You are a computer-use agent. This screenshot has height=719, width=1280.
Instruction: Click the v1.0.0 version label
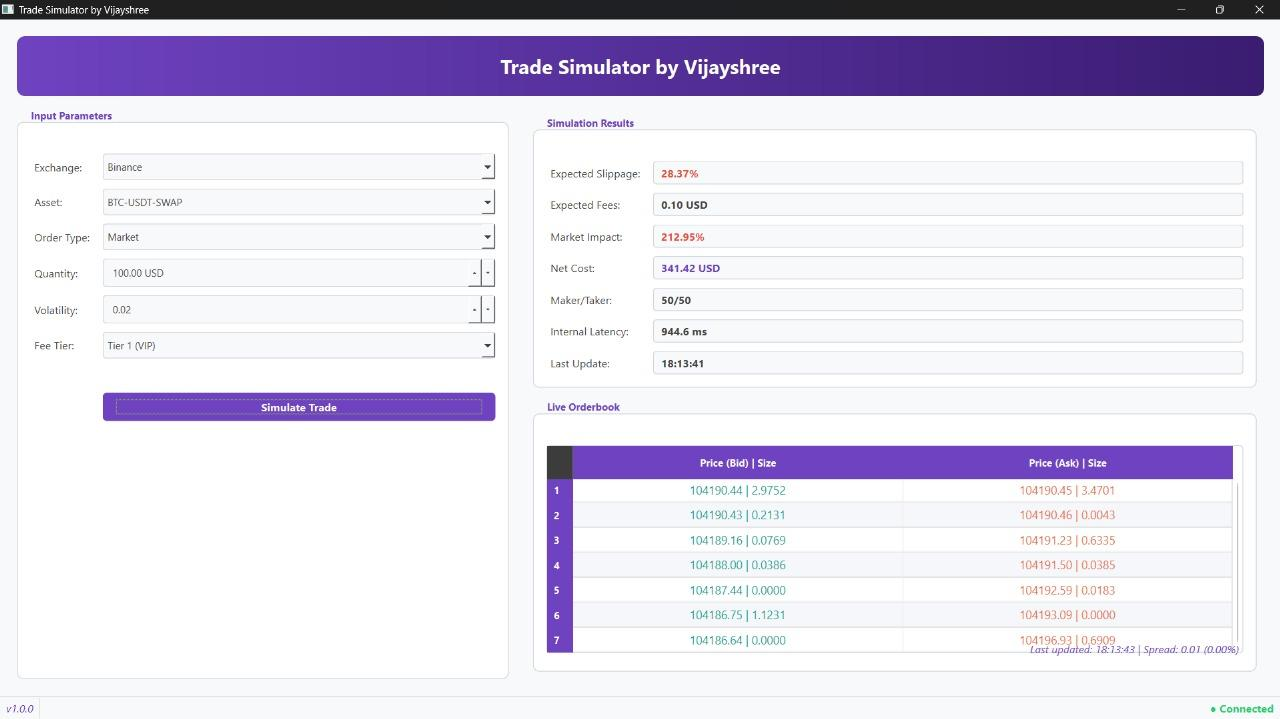pos(20,709)
